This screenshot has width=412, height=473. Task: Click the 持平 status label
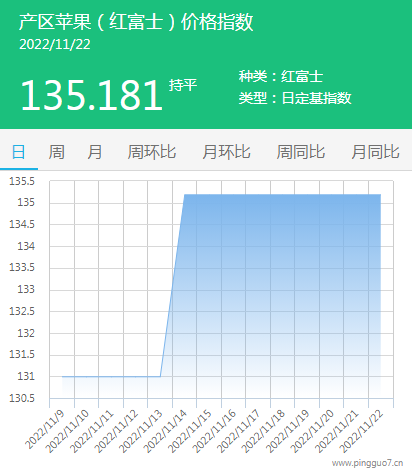point(183,85)
